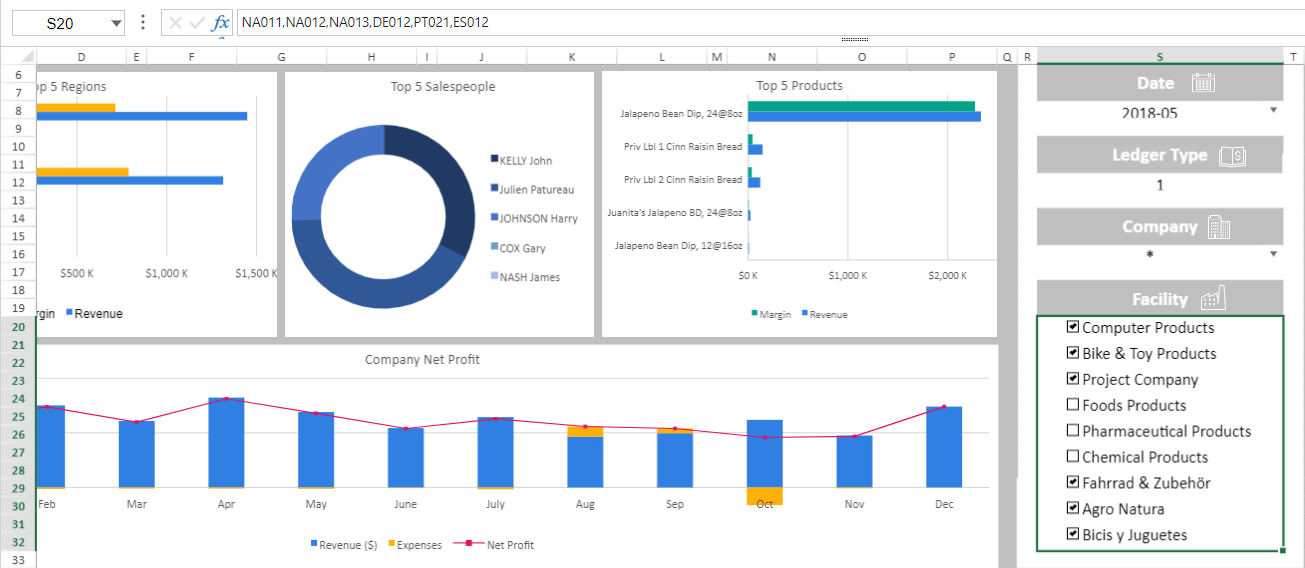This screenshot has width=1305, height=568.
Task: Click inside the formula bar text
Action: pyautogui.click(x=366, y=22)
